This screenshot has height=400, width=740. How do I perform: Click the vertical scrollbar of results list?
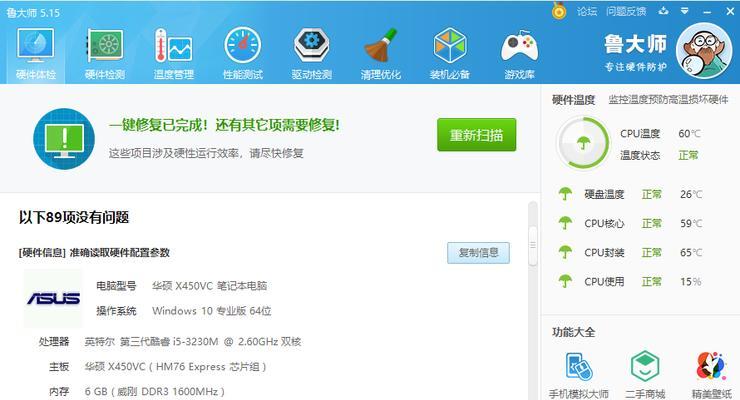coord(533,245)
